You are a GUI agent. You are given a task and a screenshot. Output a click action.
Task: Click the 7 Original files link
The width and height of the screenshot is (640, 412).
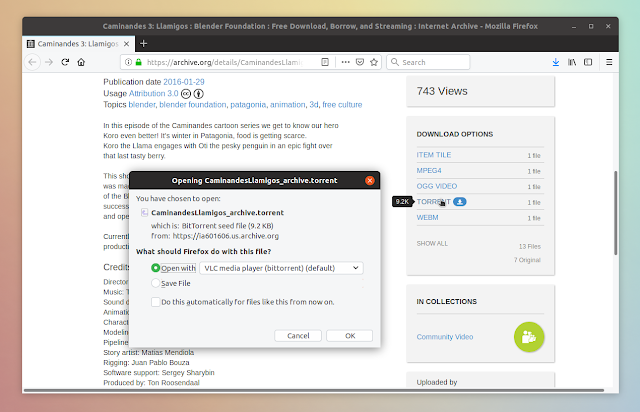click(527, 260)
